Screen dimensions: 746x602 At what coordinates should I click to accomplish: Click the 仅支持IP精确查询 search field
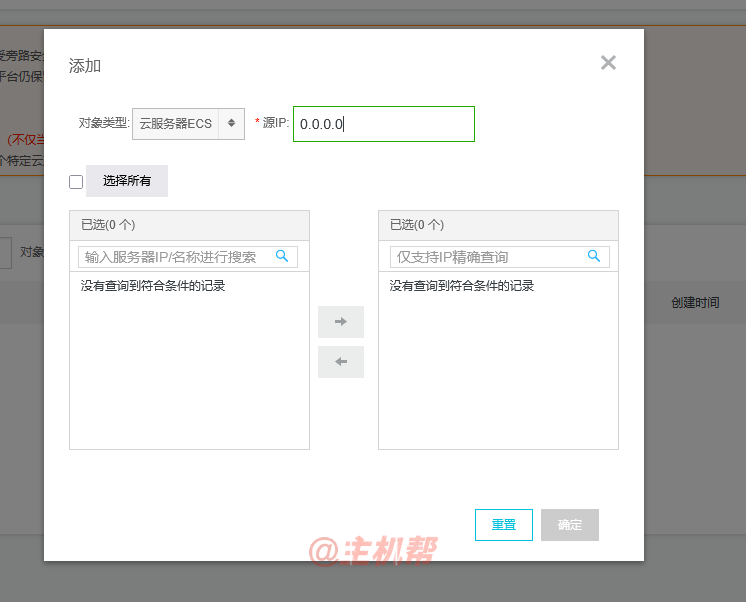click(x=500, y=257)
